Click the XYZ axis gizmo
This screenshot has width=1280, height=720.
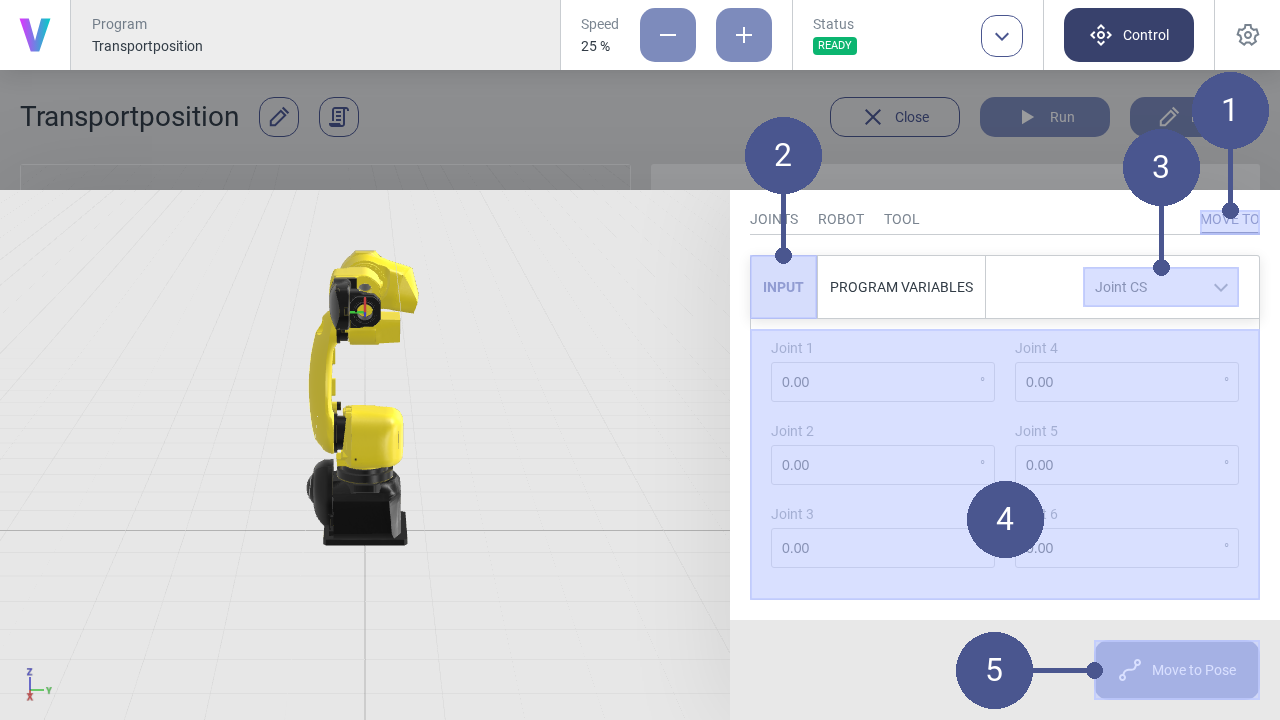coord(36,685)
